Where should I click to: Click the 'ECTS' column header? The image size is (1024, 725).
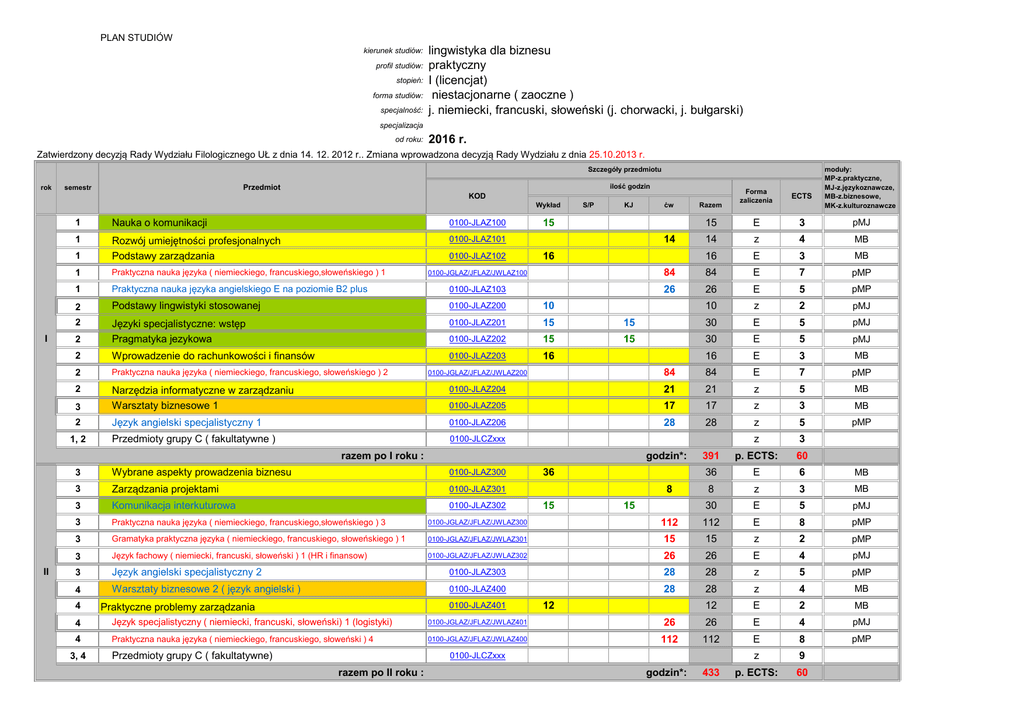pos(801,196)
